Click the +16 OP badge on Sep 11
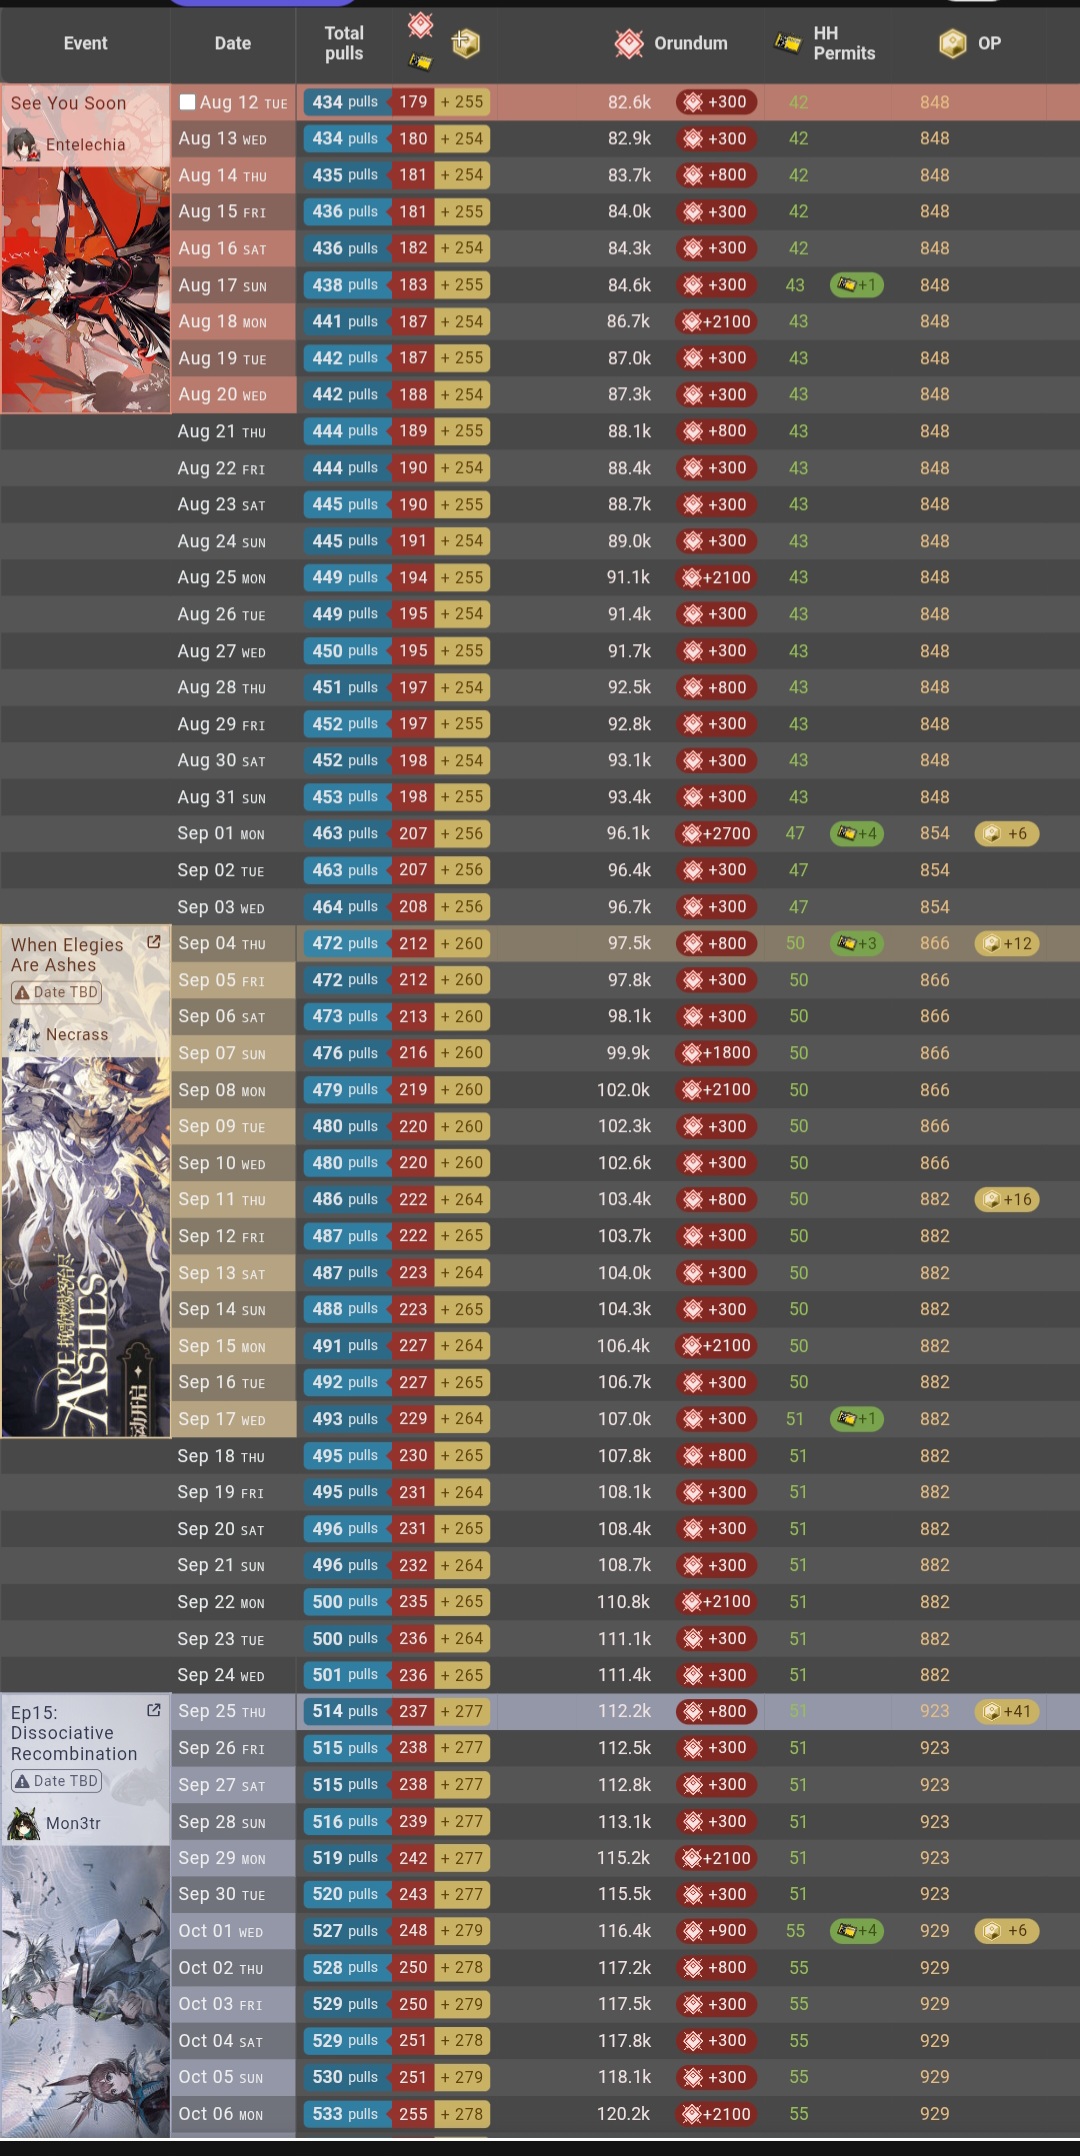 (x=1007, y=1199)
